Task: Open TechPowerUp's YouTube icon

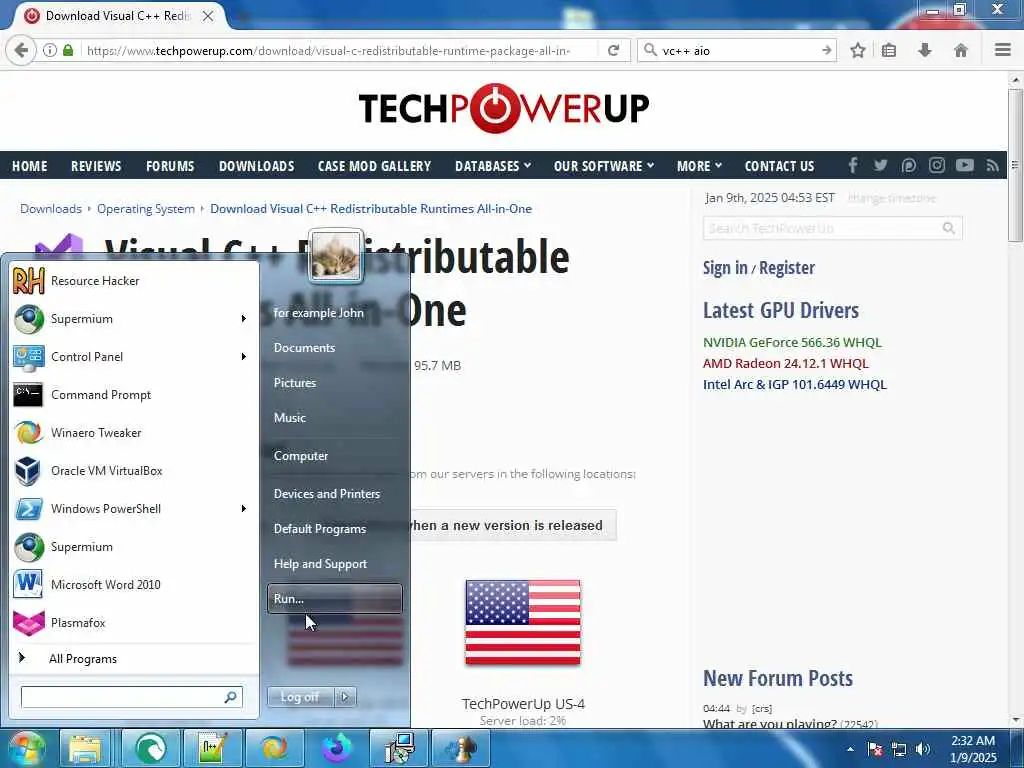Action: click(965, 165)
